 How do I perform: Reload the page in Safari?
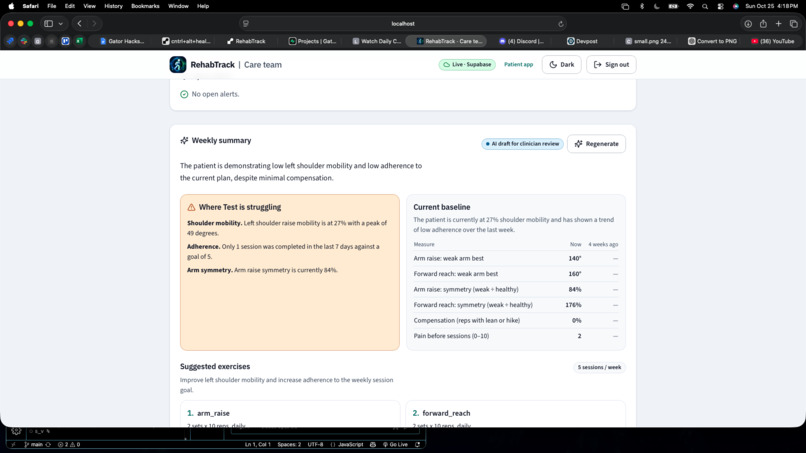pos(560,24)
